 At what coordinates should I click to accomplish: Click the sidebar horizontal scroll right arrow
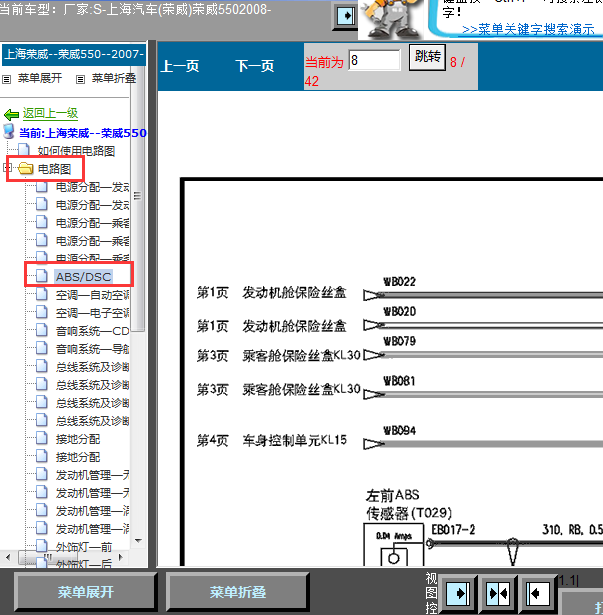click(x=121, y=557)
